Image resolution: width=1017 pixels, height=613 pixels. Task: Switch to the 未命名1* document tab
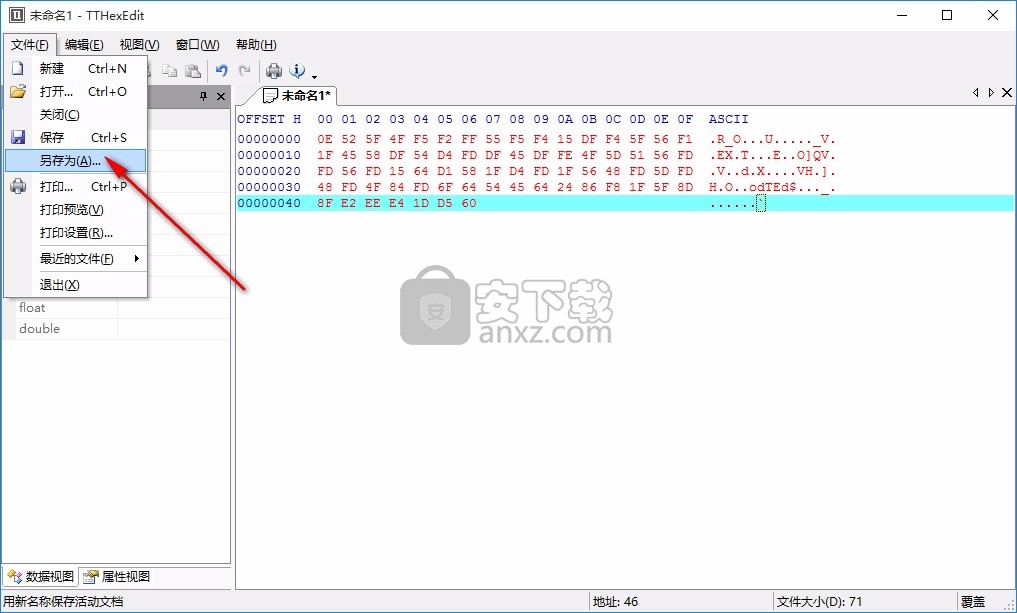point(298,96)
